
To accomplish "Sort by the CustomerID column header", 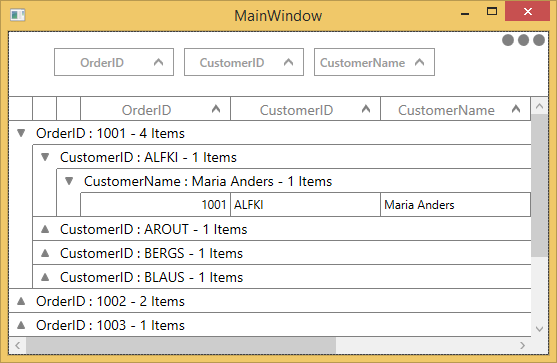I will [x=305, y=109].
